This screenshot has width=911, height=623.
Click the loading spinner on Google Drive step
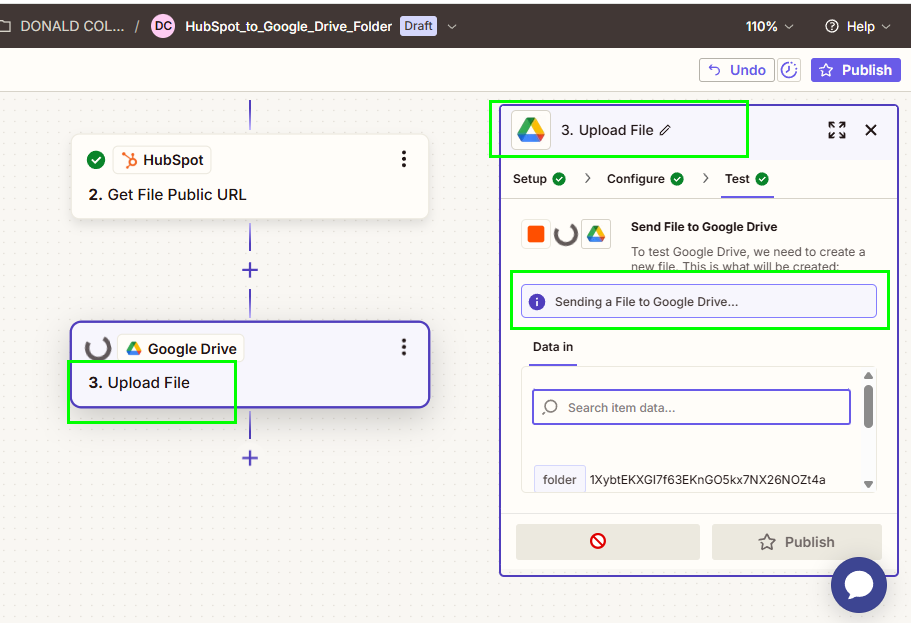point(98,348)
